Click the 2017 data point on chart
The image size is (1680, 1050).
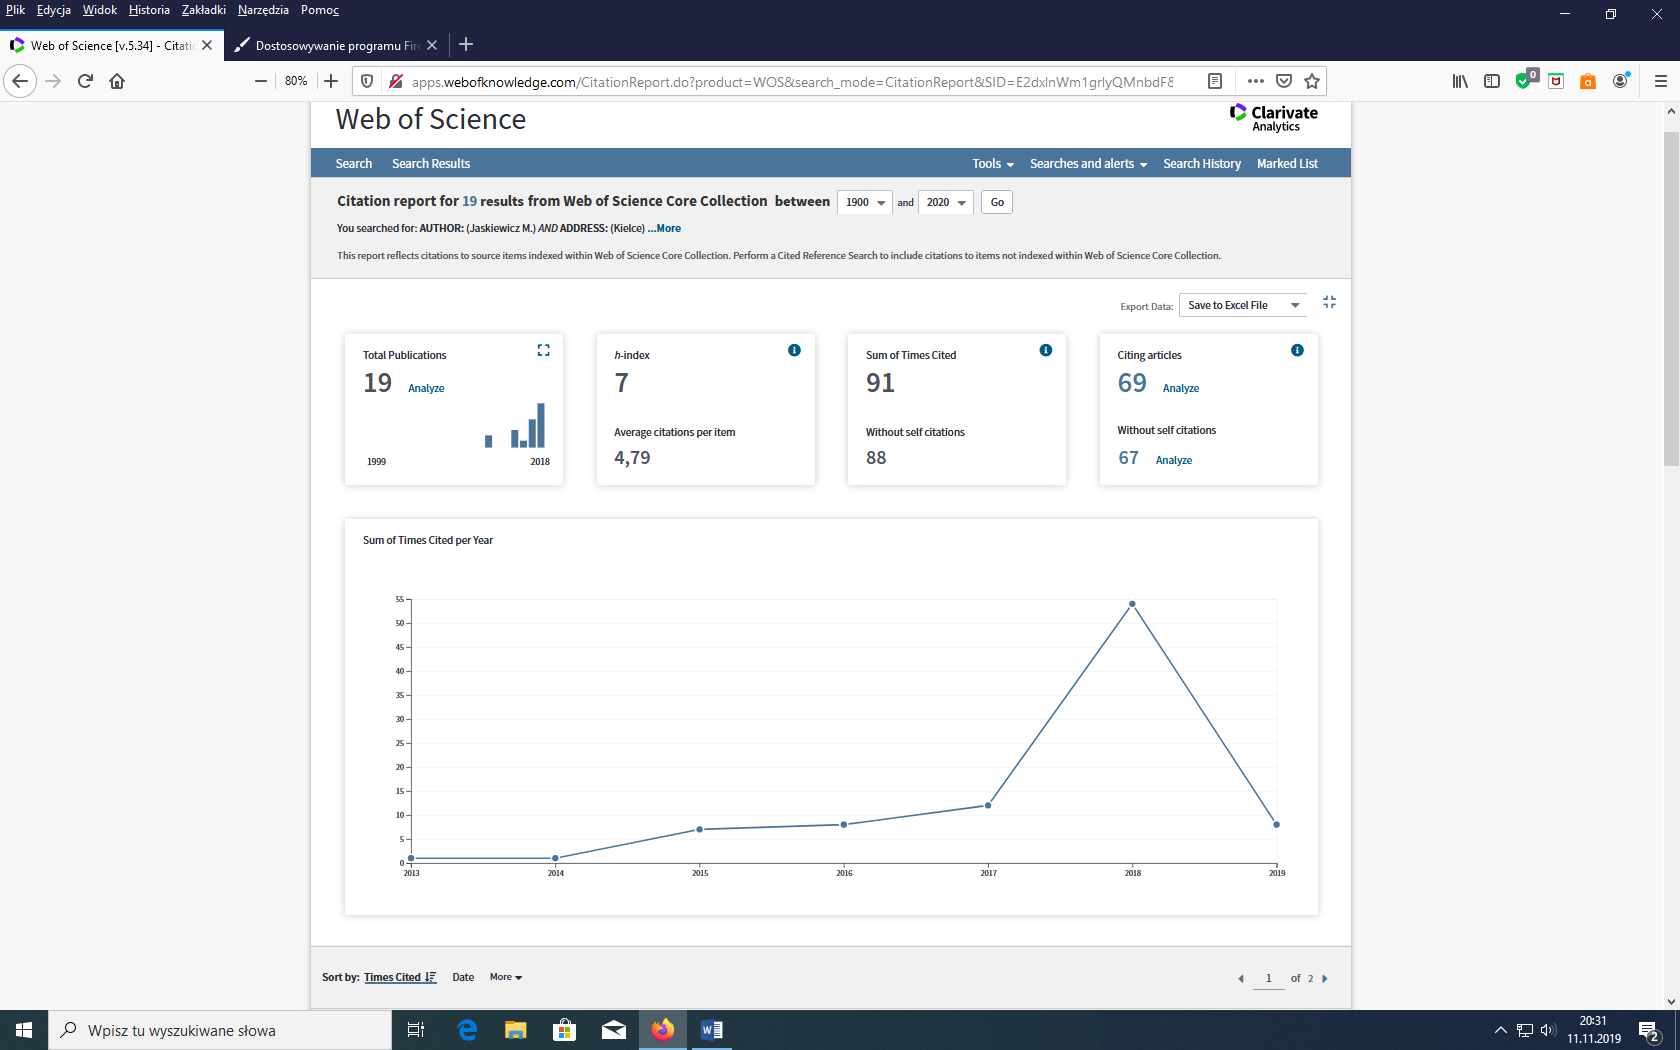tap(988, 805)
